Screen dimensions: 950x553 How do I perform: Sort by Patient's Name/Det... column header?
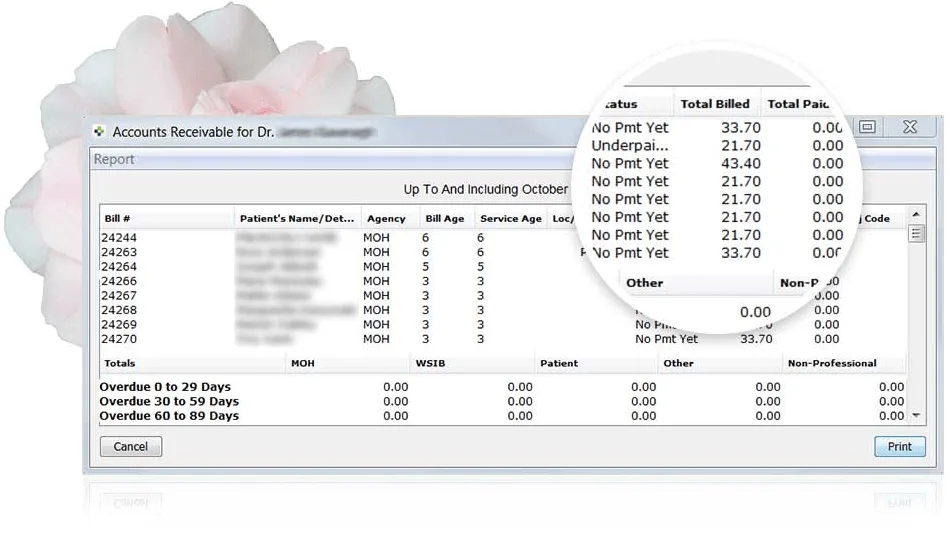point(297,219)
